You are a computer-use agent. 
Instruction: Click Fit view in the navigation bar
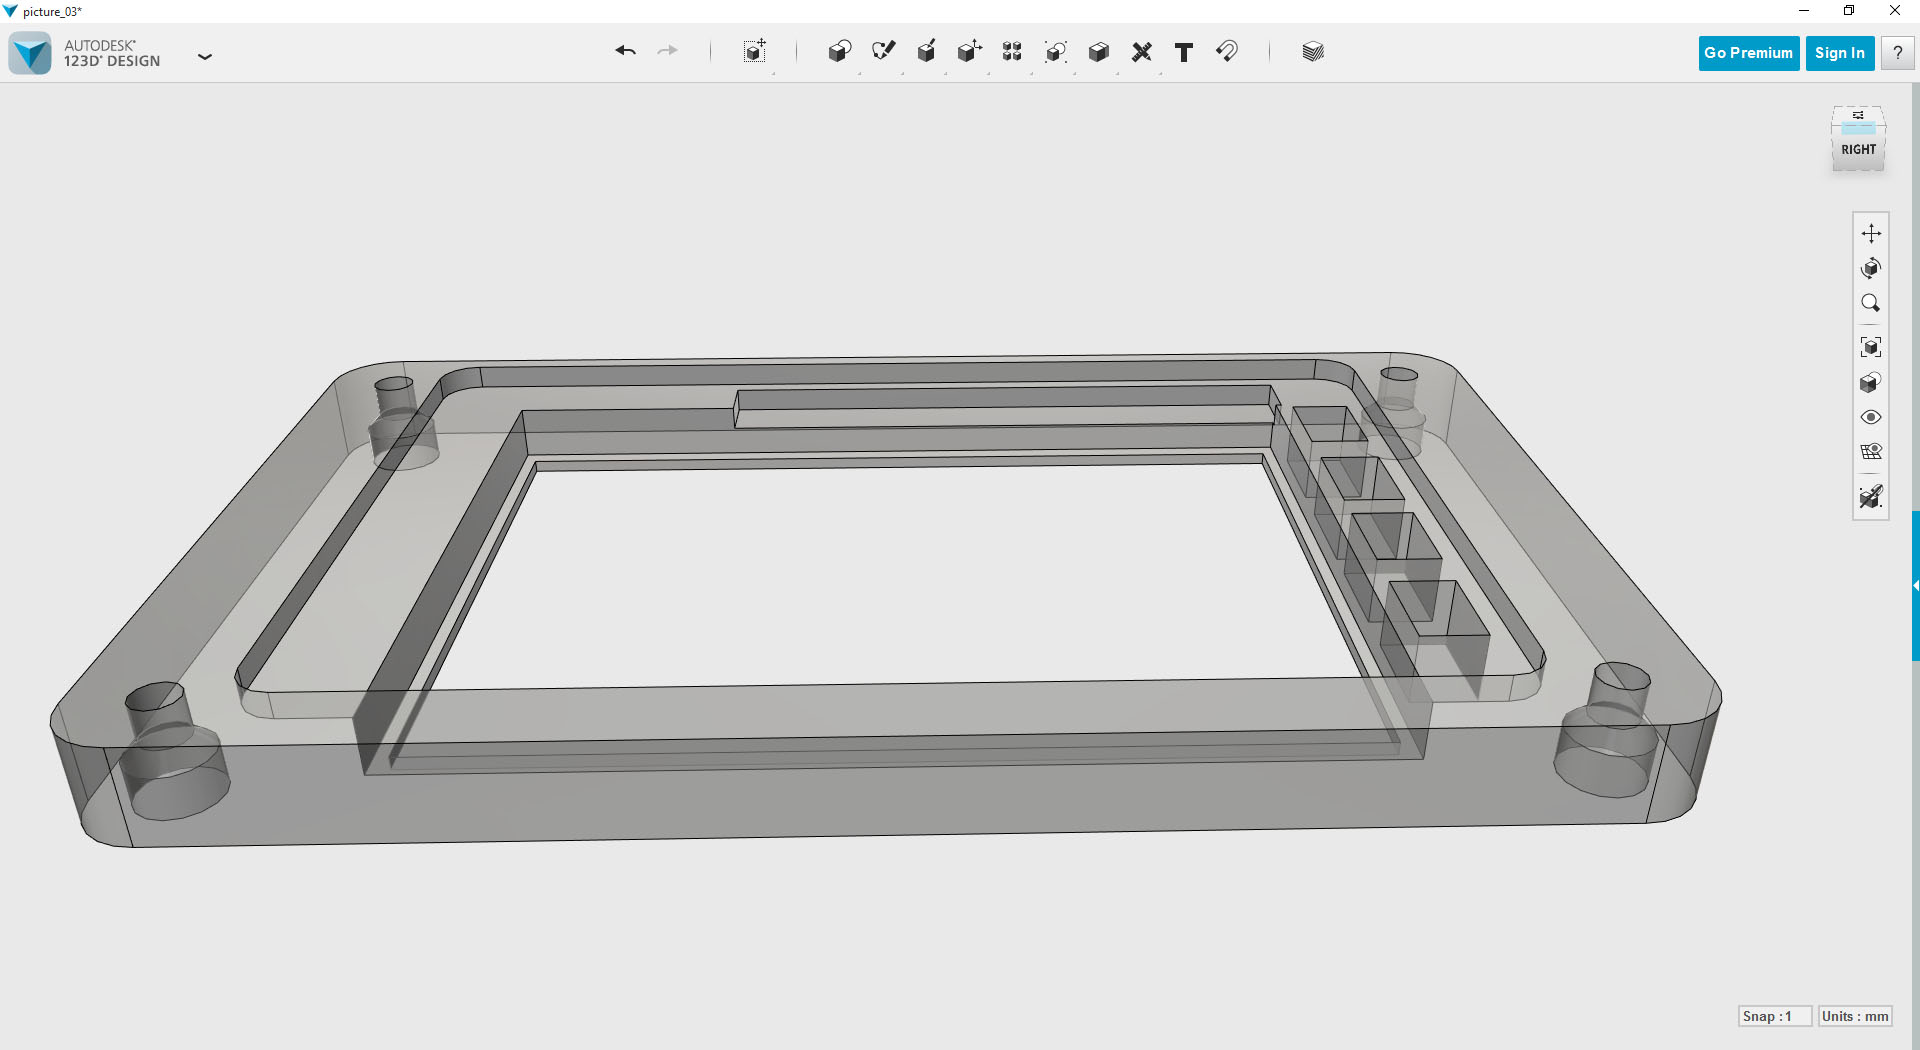click(x=1871, y=347)
